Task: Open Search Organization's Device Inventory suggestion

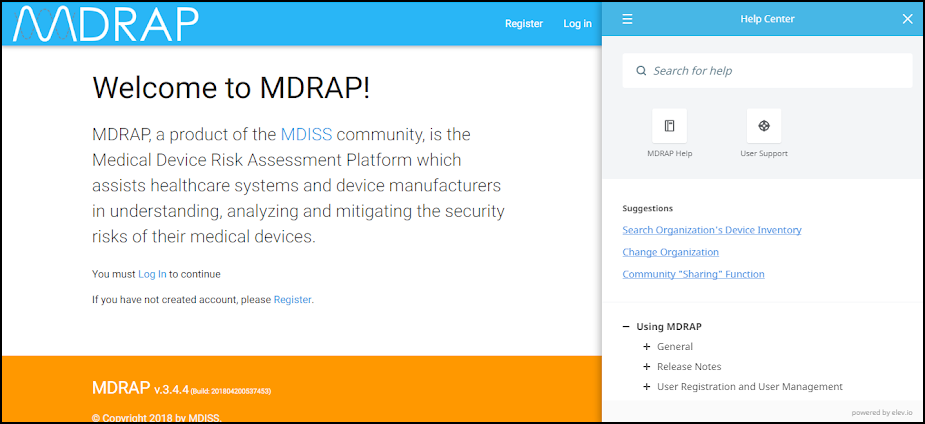Action: tap(711, 230)
